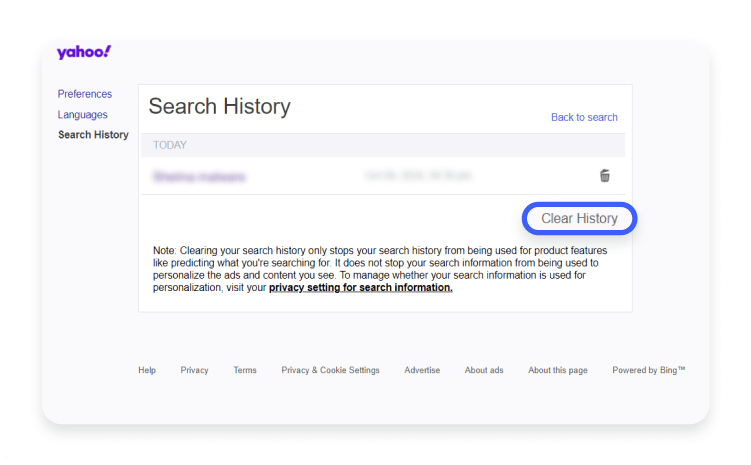The width and height of the screenshot is (751, 465).
Task: Open the Privacy footer link
Action: [x=194, y=370]
